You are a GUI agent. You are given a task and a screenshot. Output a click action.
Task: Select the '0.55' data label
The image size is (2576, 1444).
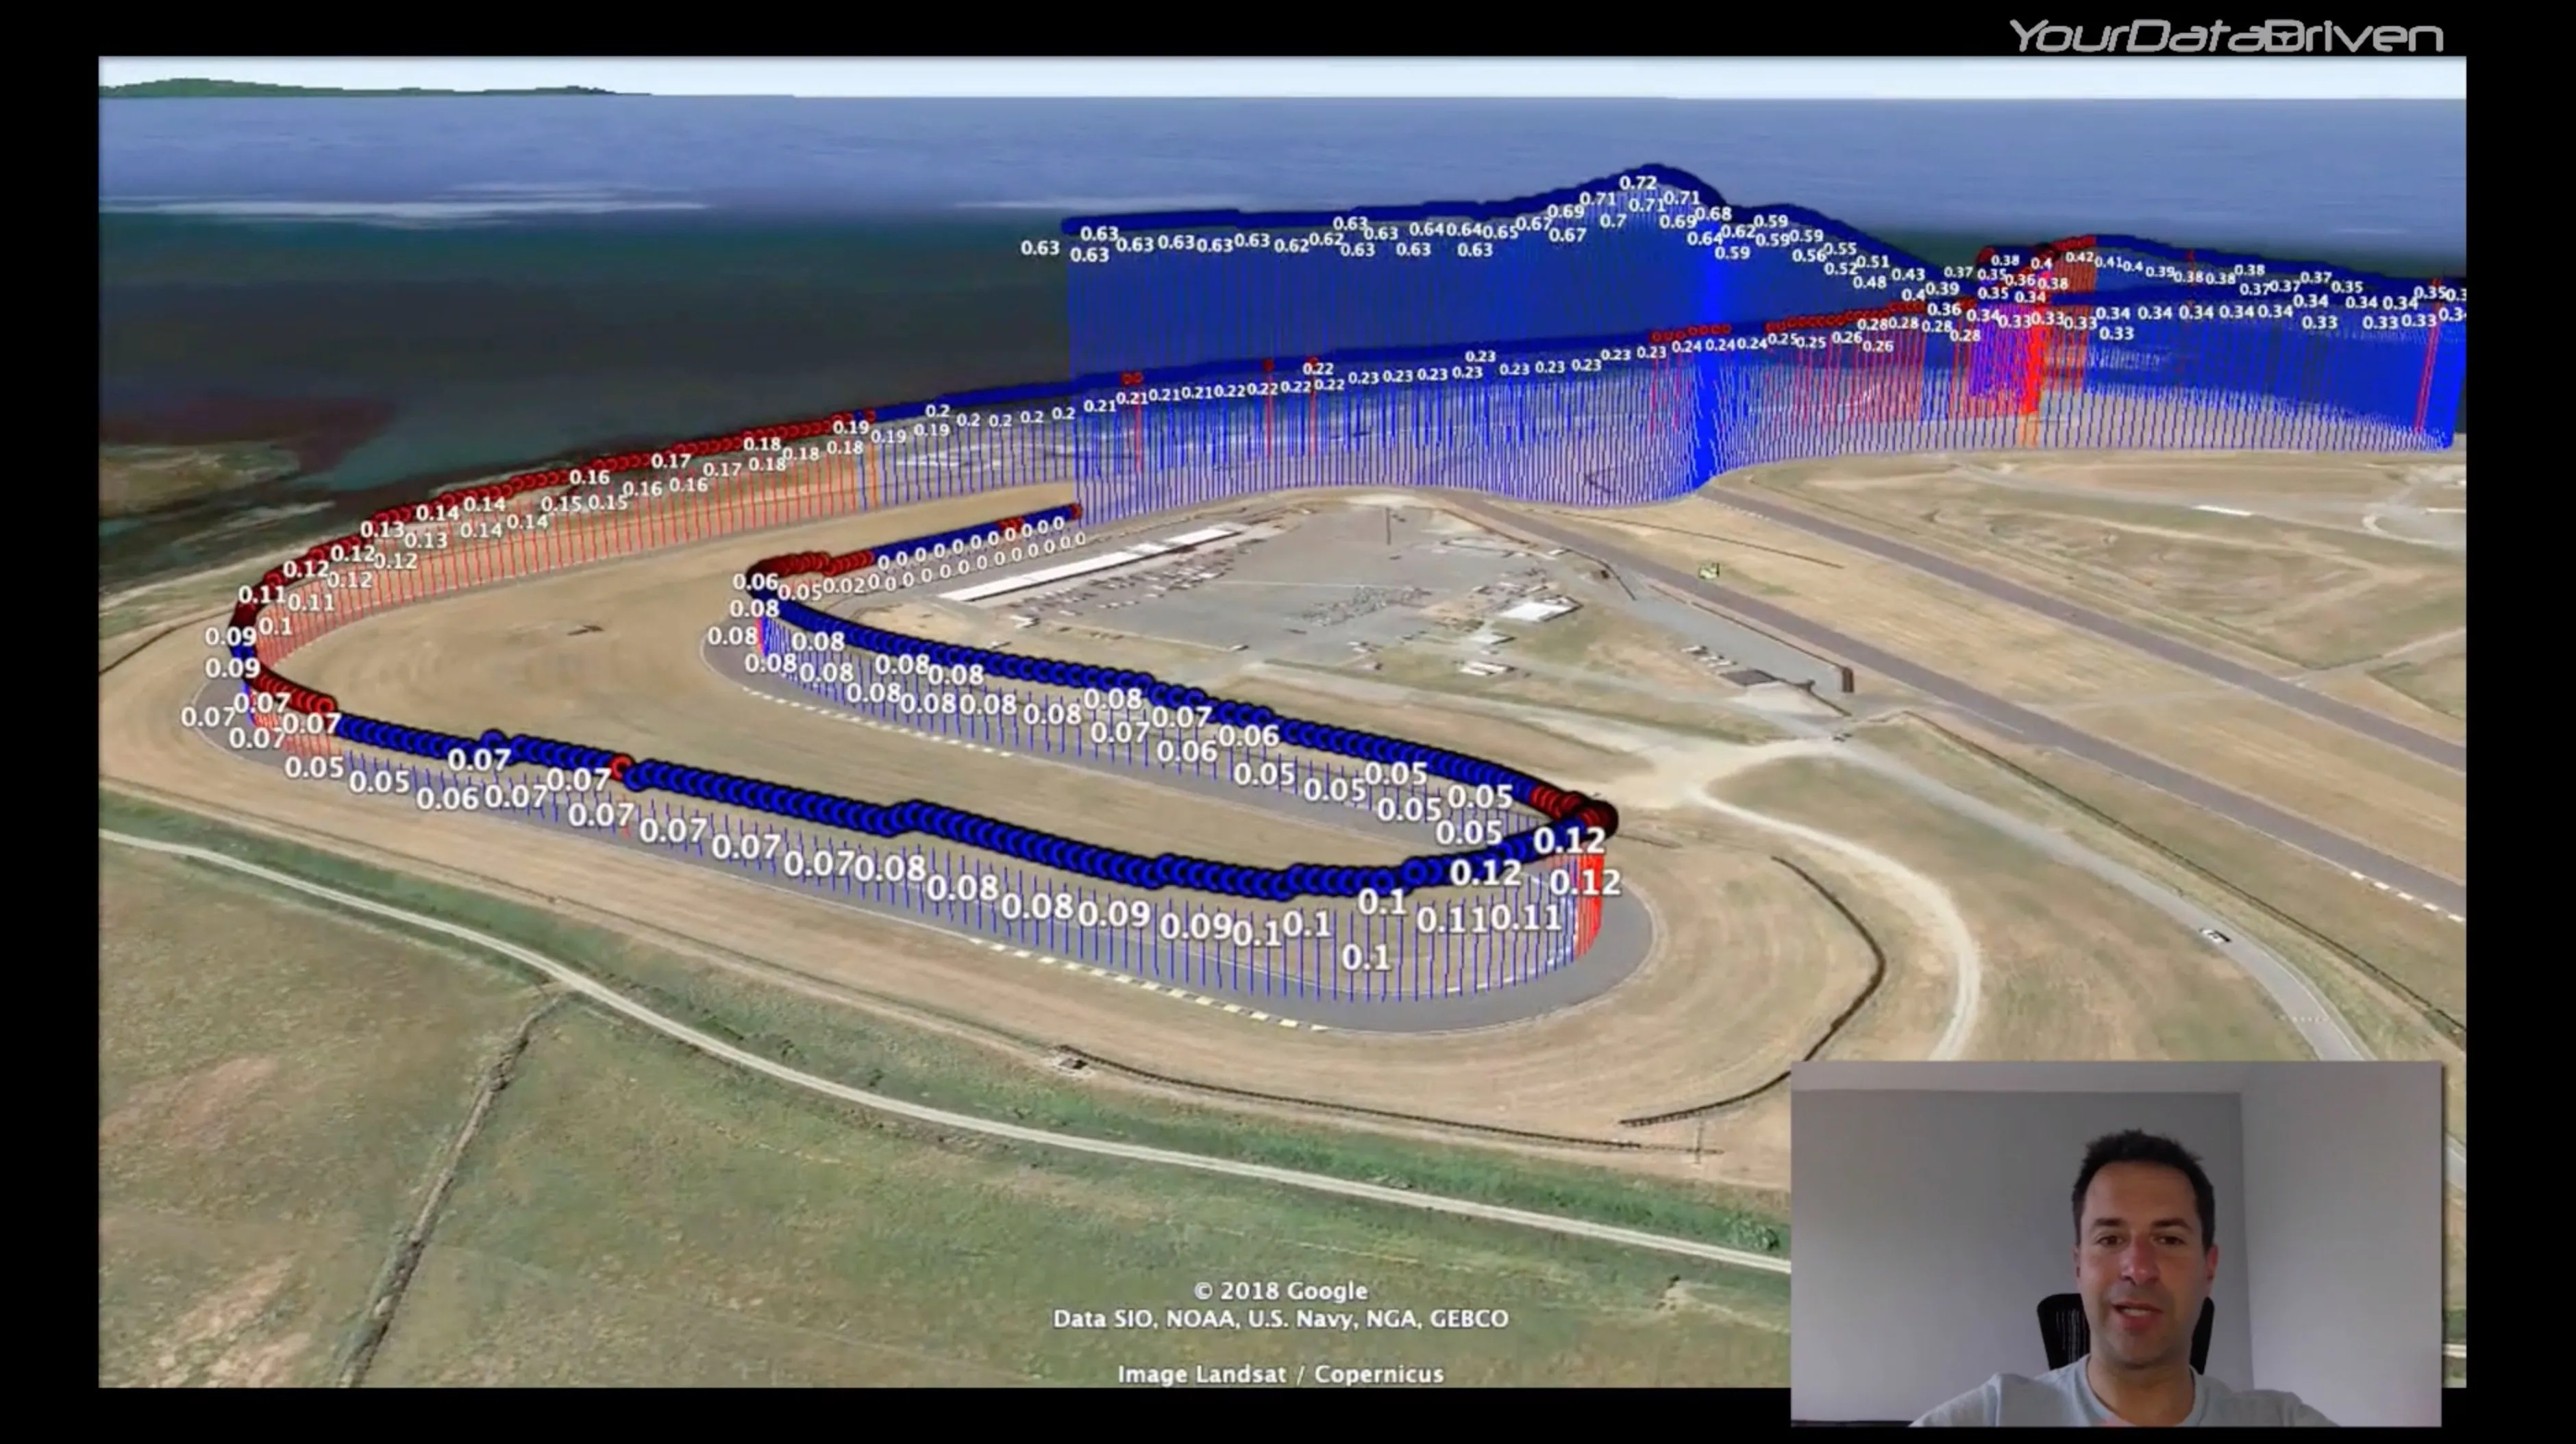[1840, 248]
